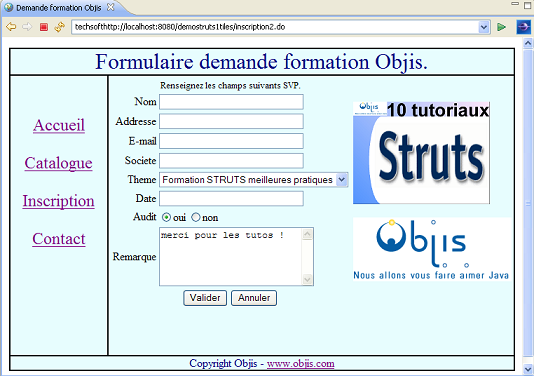Screen dimensions: 534x376
Task: Click the globe icon on the tab
Action: [x=9, y=7]
